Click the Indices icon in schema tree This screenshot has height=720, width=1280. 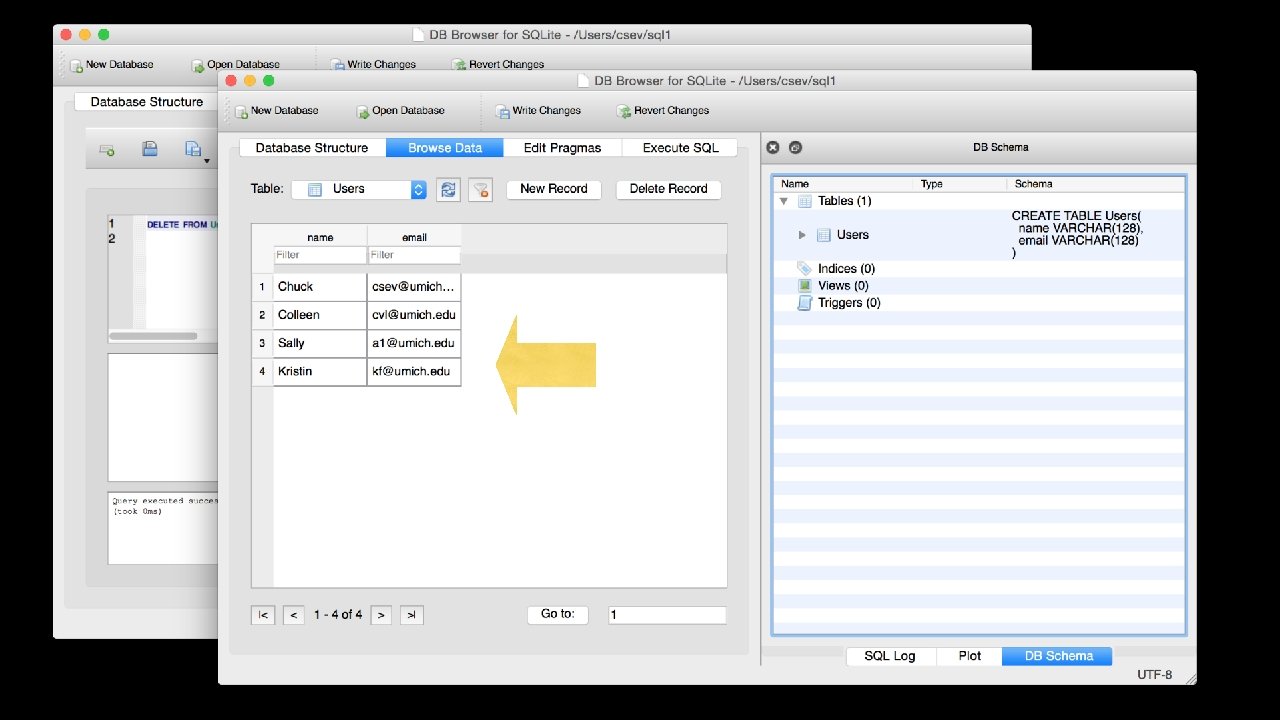(x=804, y=268)
